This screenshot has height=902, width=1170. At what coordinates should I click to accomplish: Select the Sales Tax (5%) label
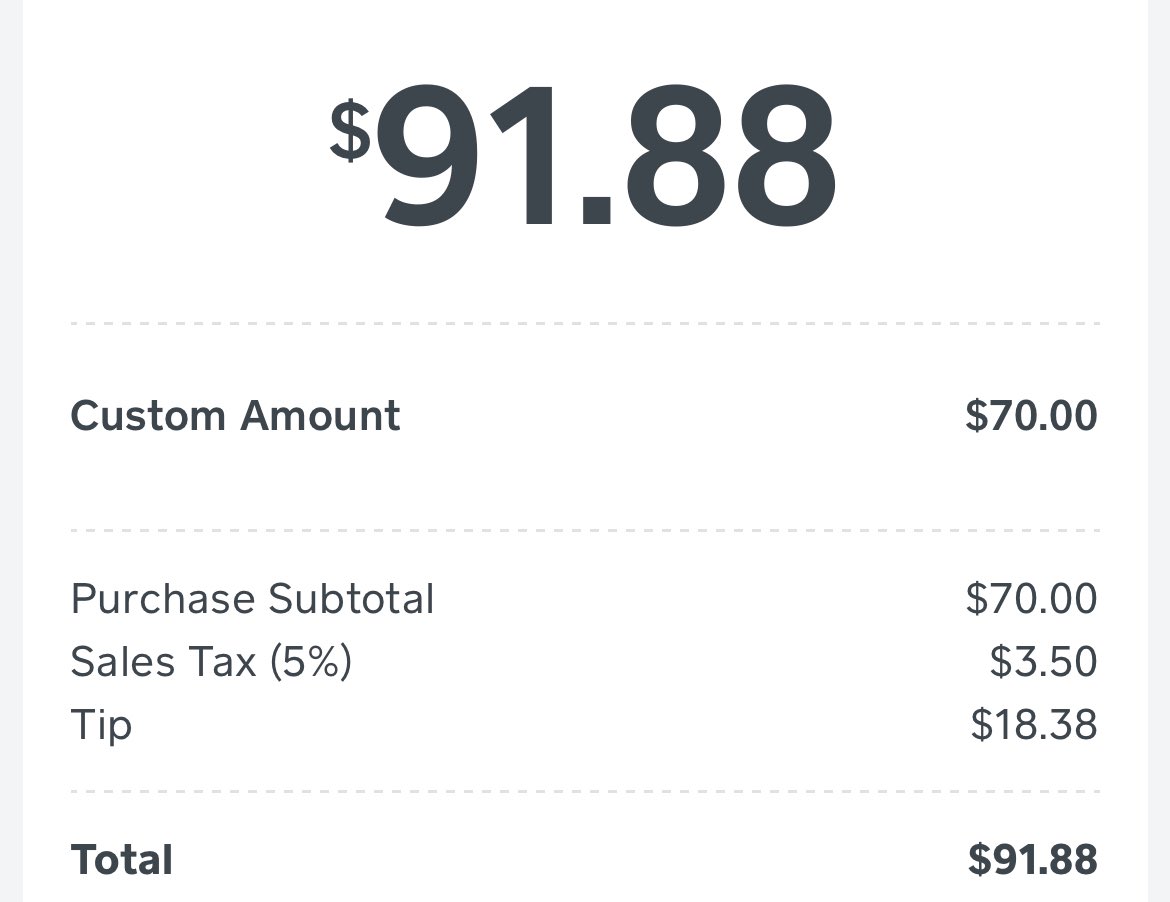coord(211,662)
